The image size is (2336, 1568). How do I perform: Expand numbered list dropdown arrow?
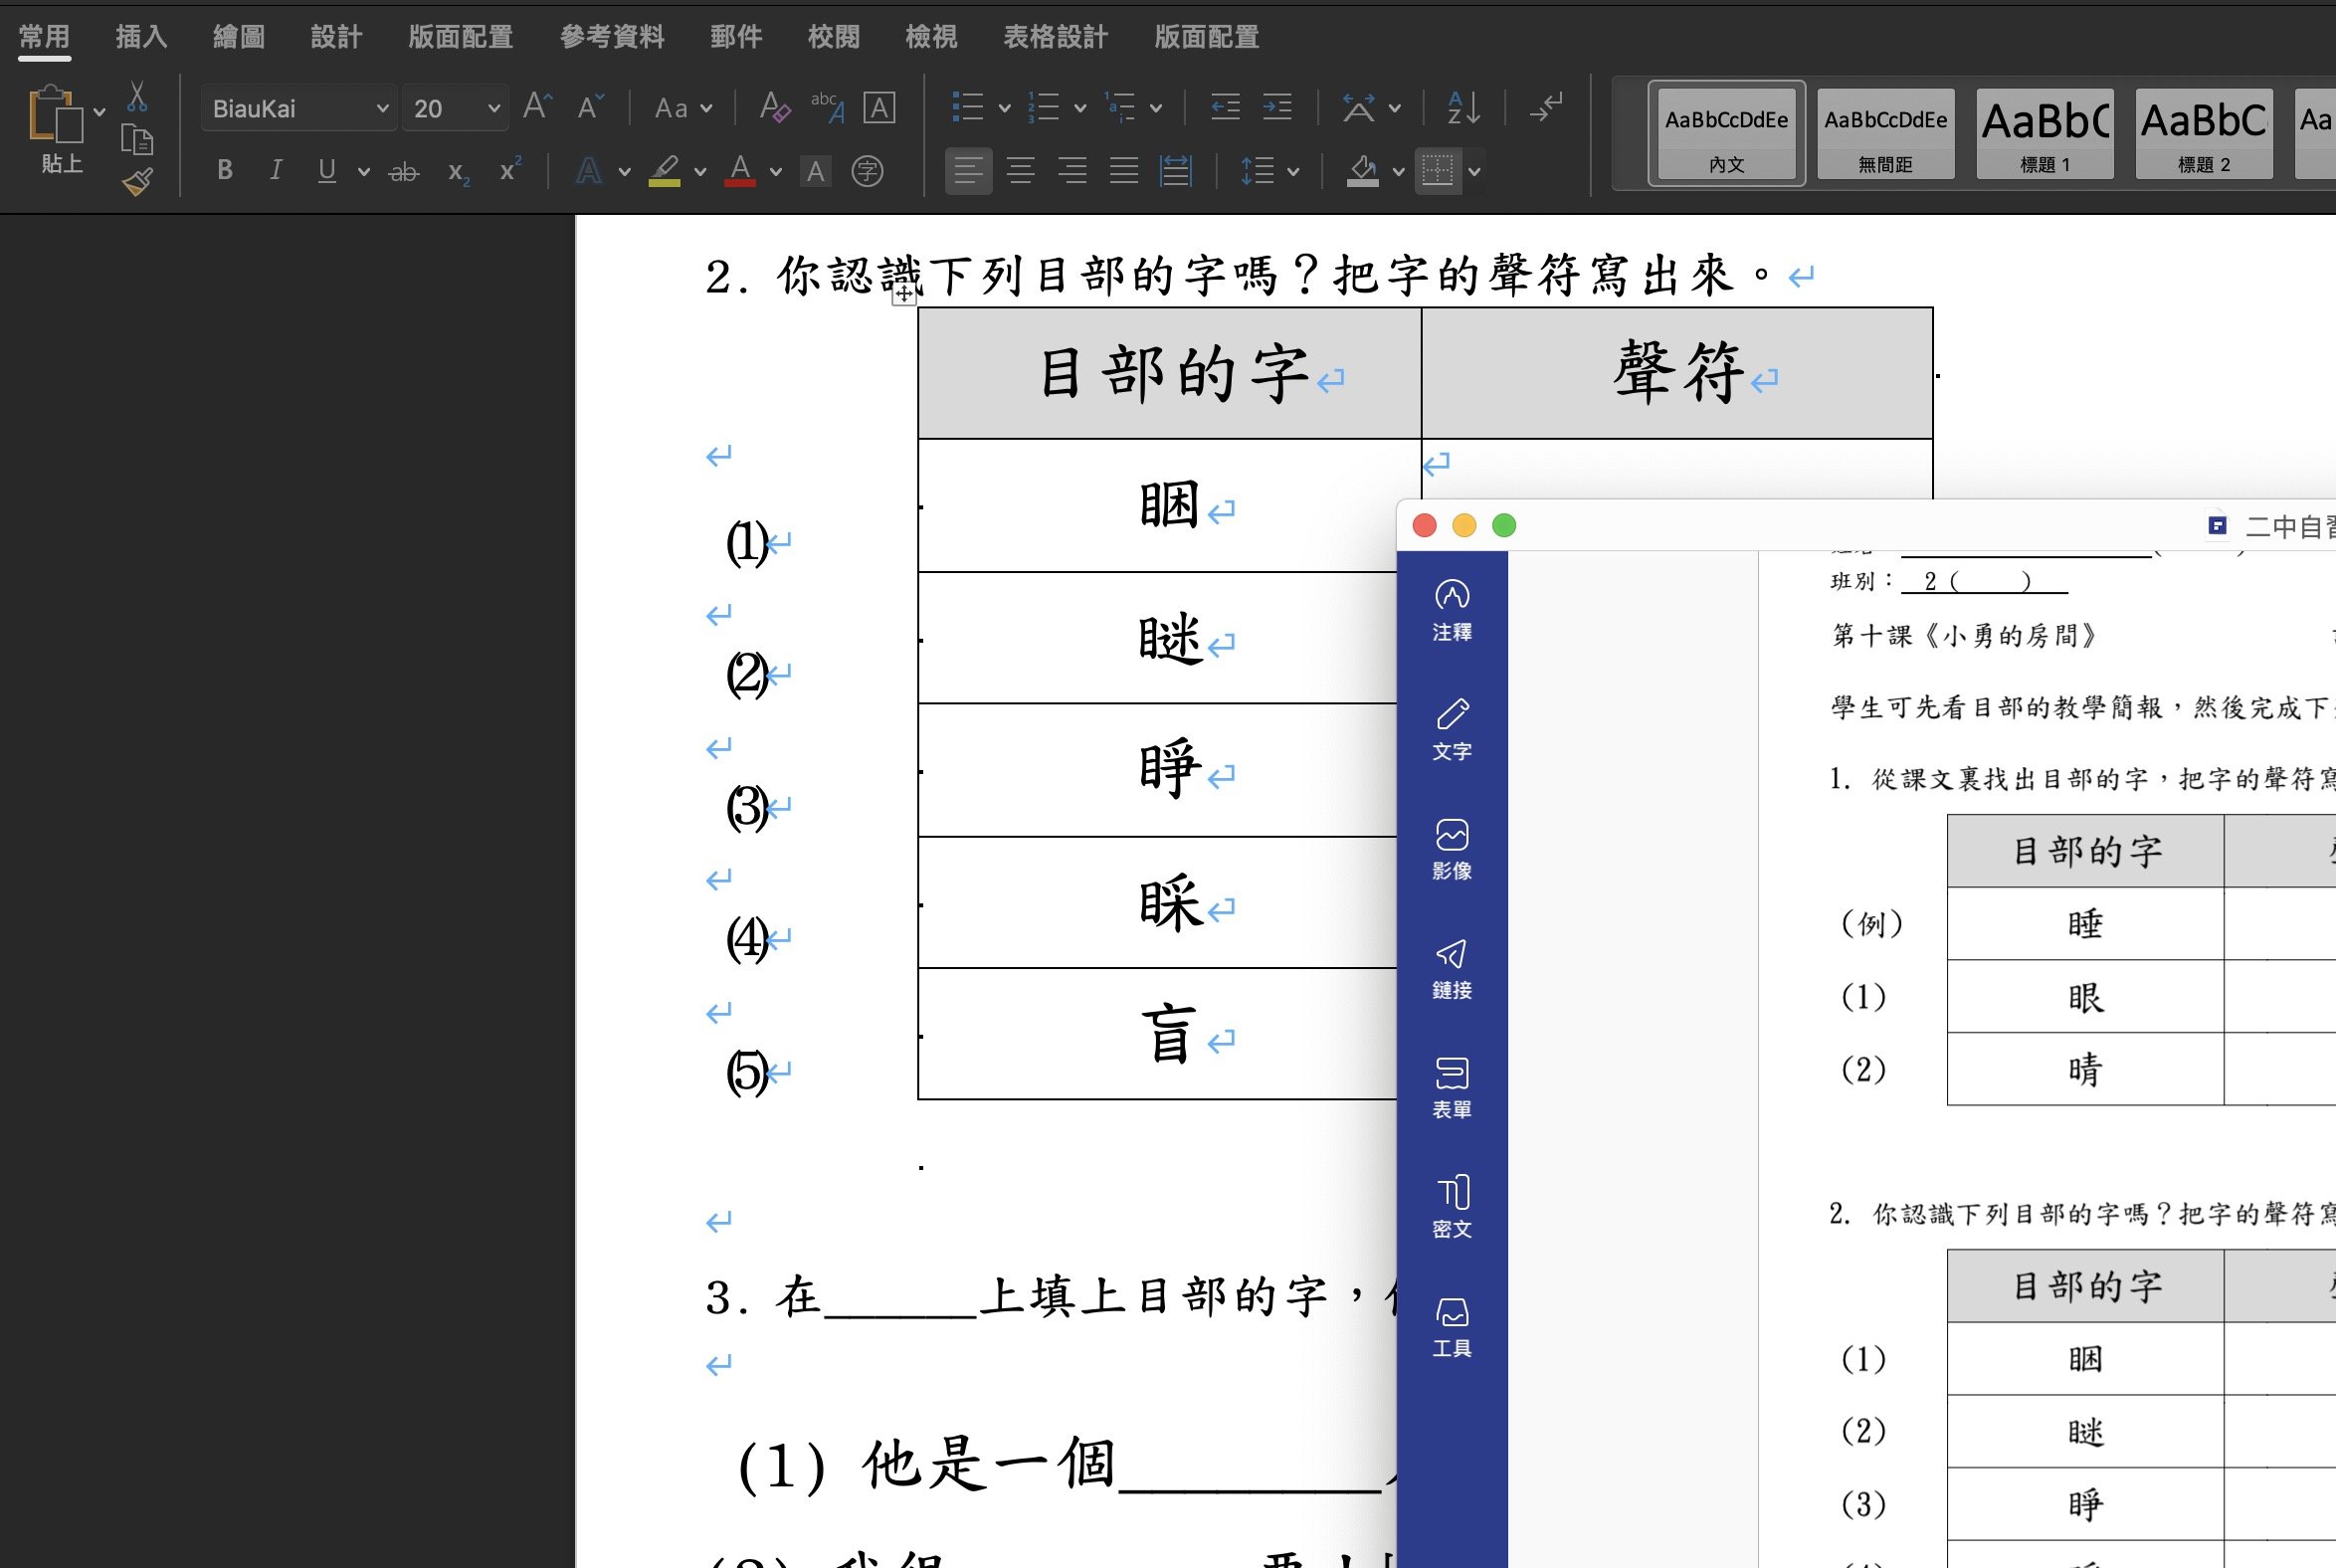1080,108
